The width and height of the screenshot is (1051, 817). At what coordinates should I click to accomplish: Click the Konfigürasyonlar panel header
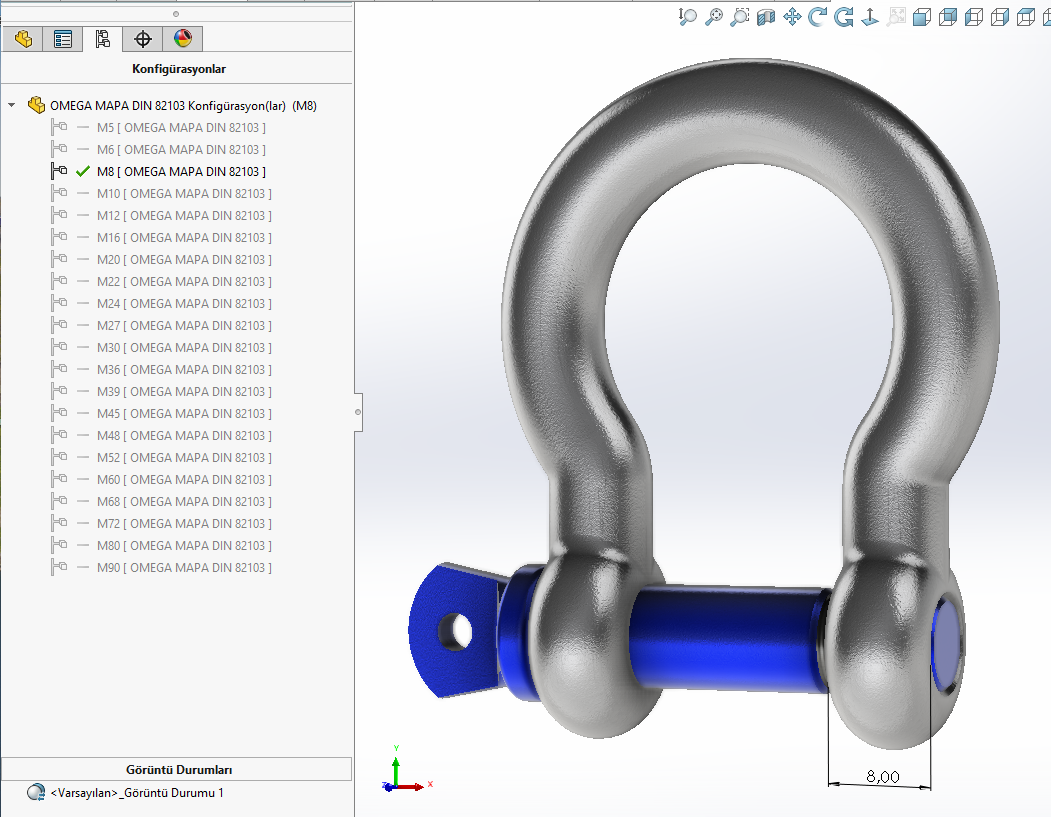[x=178, y=69]
